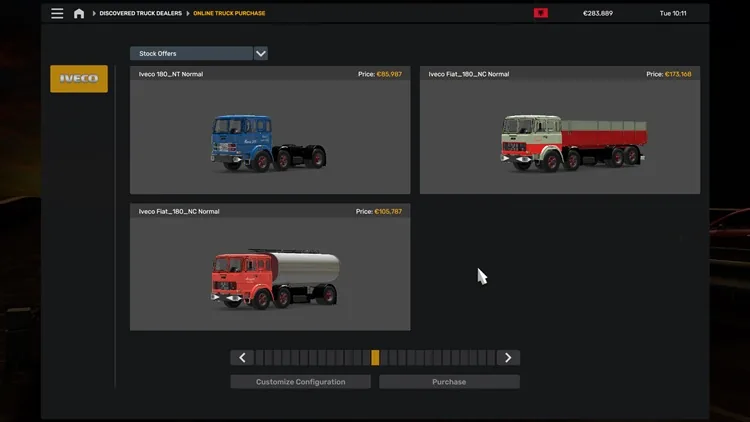Screen dimensions: 750x422
Task: Jump to the first page indicator segment
Action: (x=259, y=357)
